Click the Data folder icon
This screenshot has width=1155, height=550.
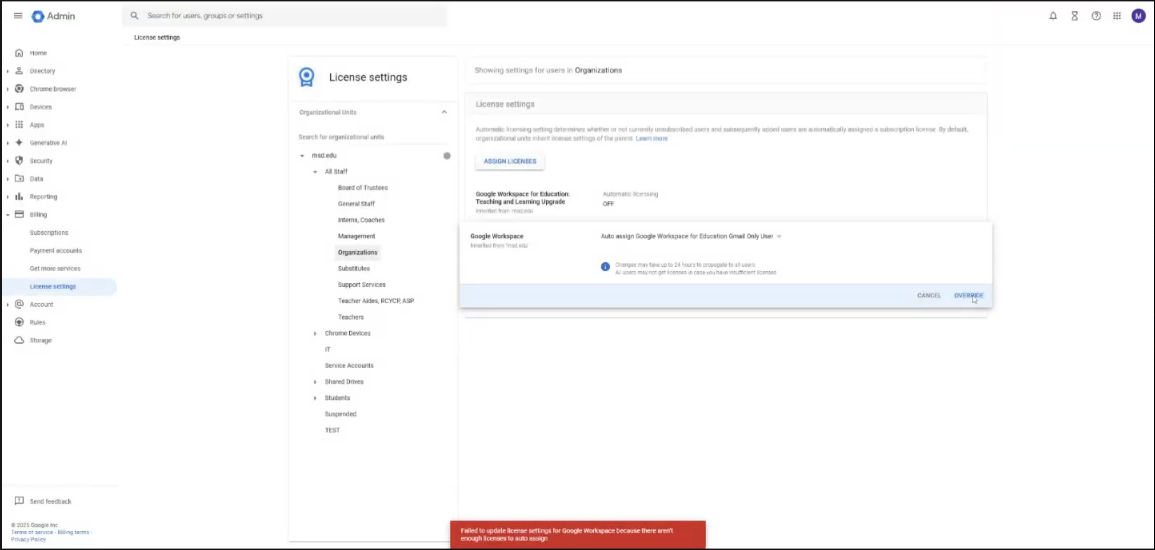[x=19, y=178]
